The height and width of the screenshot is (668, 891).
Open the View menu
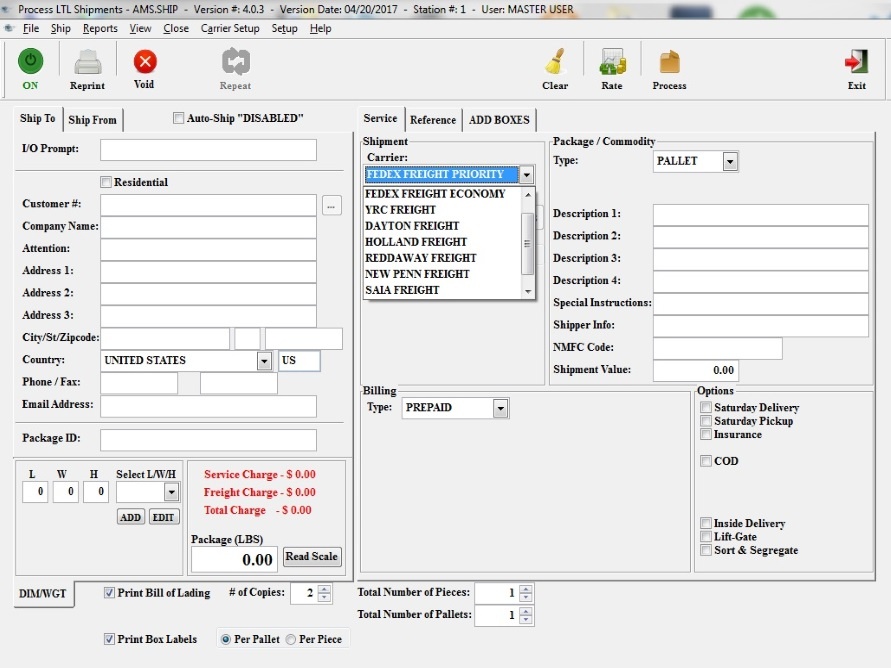click(140, 28)
